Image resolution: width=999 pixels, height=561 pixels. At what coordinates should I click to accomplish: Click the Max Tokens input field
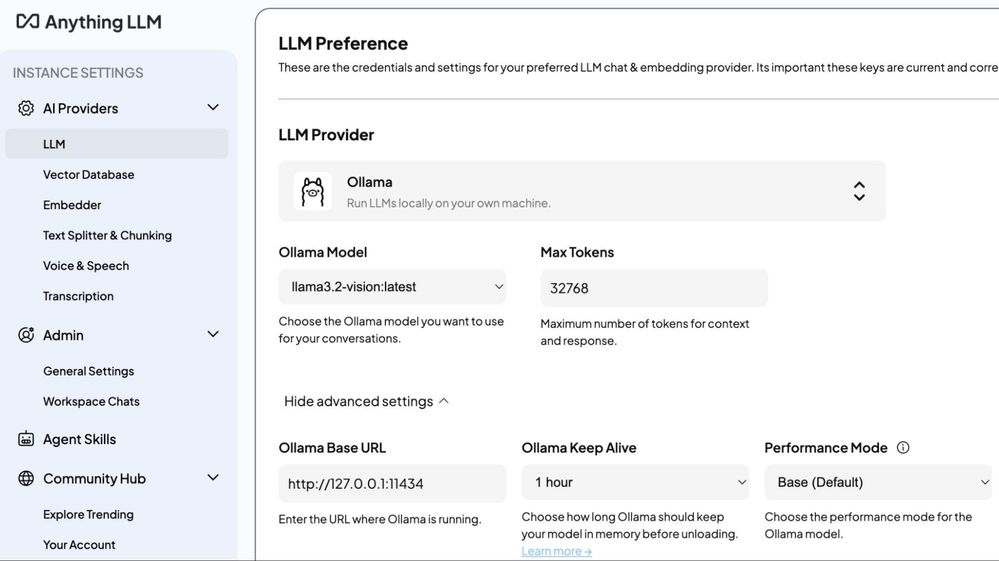pos(654,288)
